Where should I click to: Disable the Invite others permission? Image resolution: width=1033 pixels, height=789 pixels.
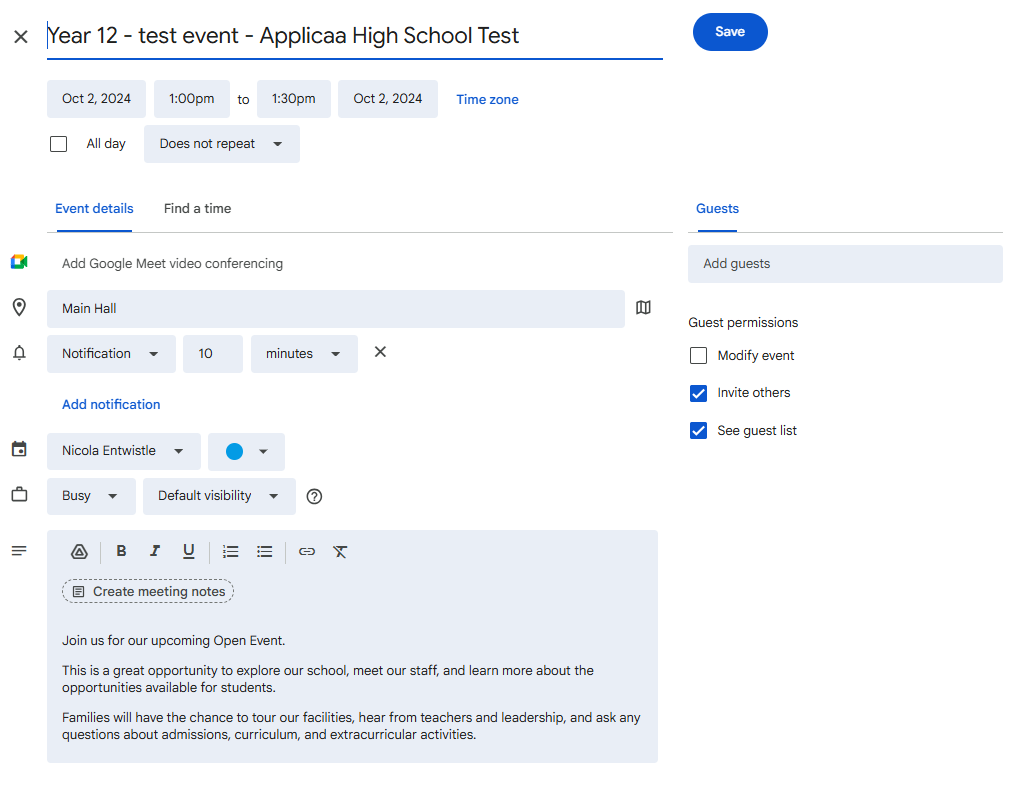pyautogui.click(x=698, y=393)
